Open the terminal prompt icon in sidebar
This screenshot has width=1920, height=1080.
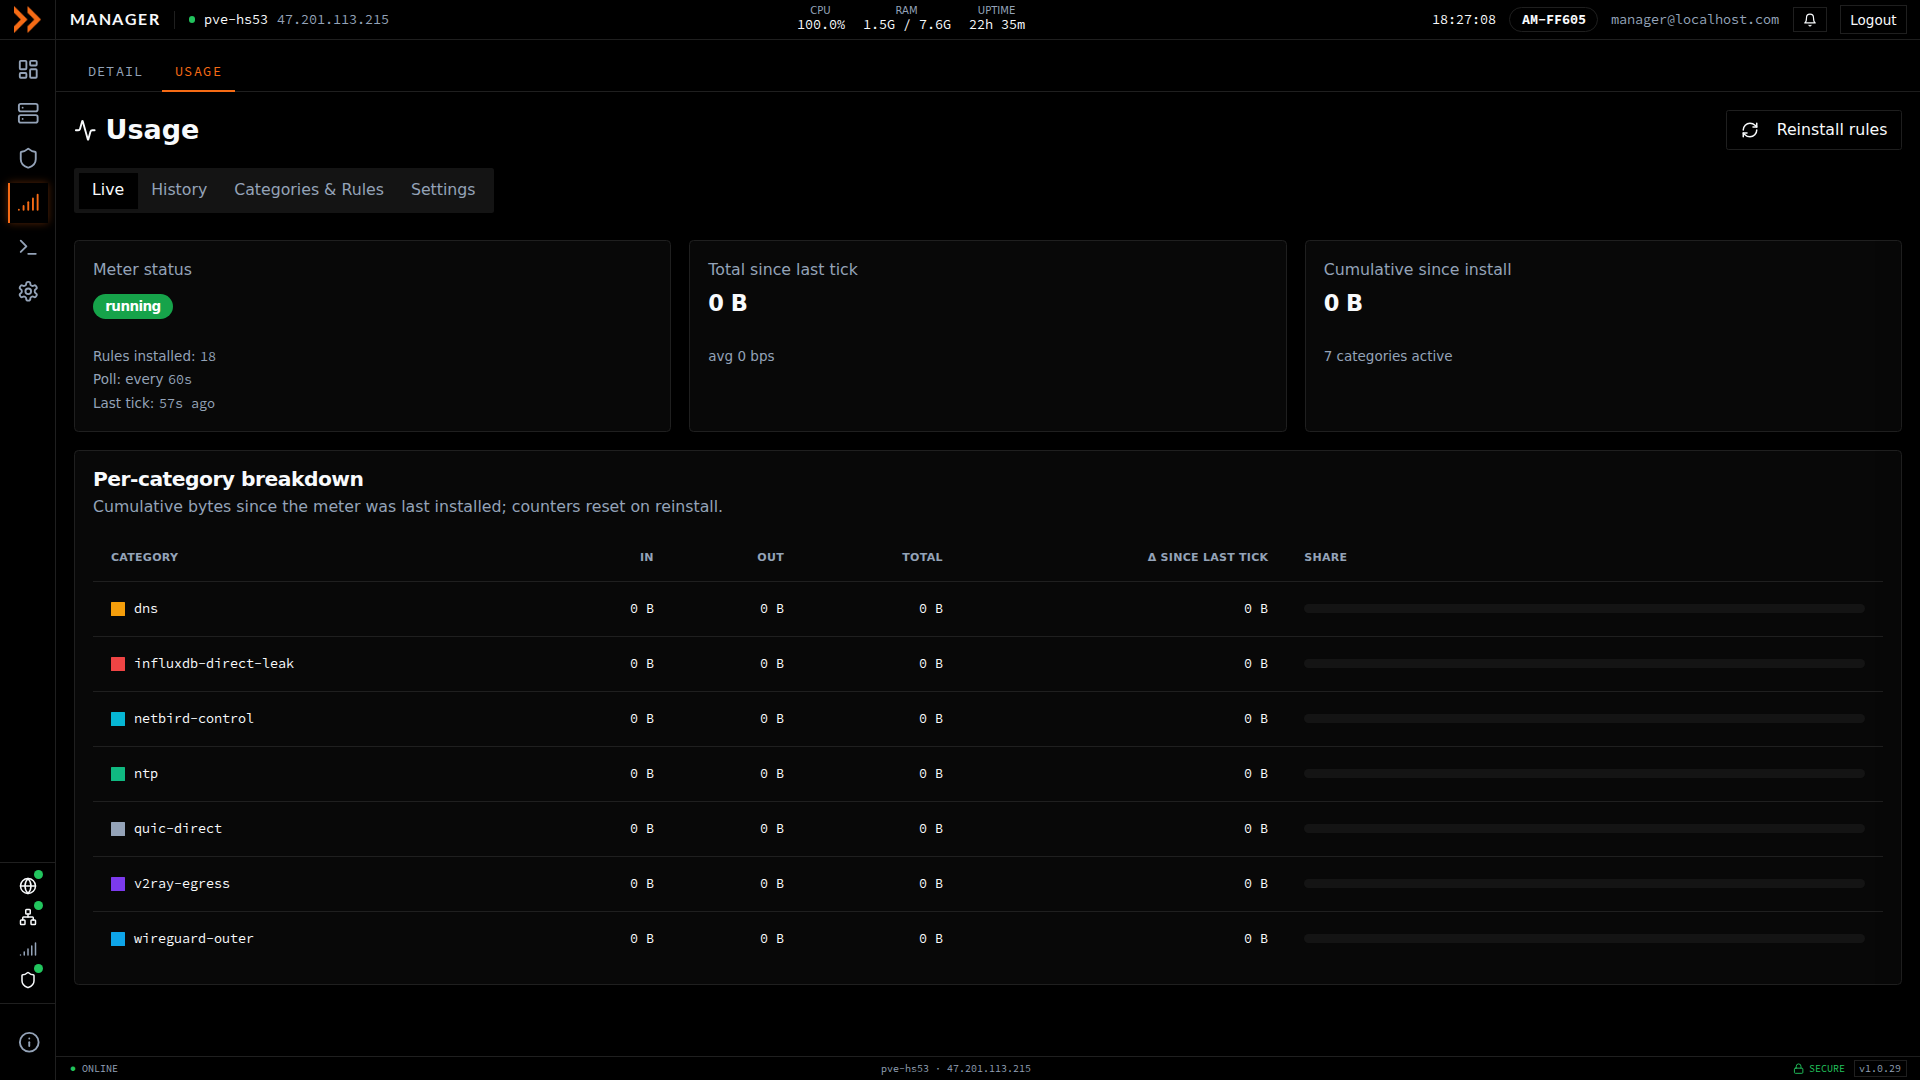point(28,247)
